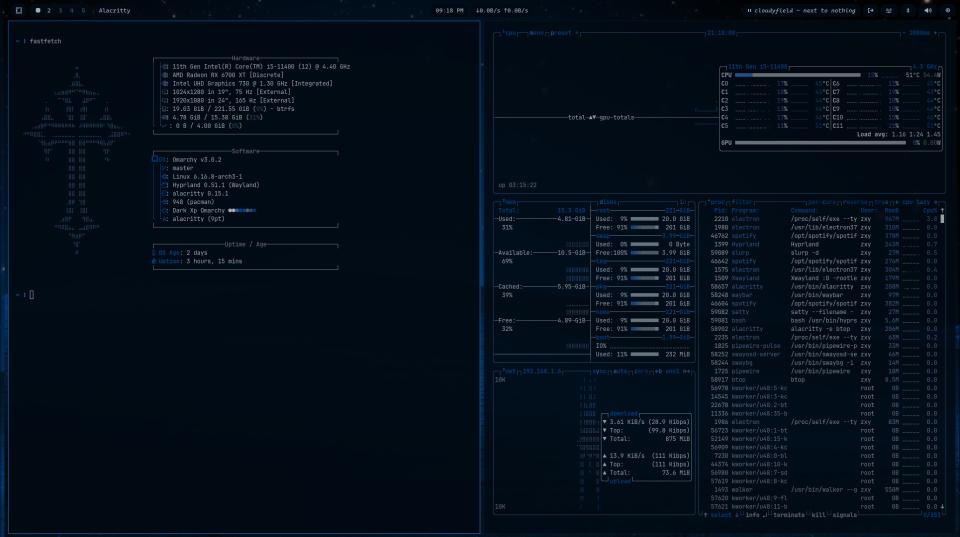Click the active workspace dot indicator
This screenshot has width=960, height=537.
pos(38,10)
